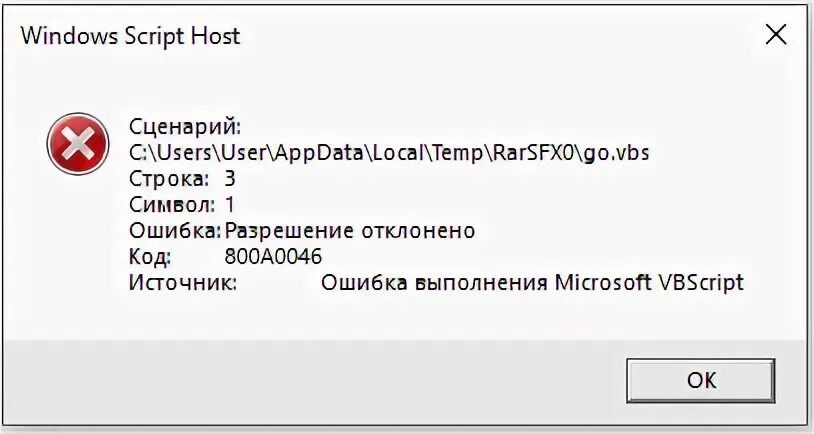Click the Строка label
814x434 pixels.
click(x=169, y=179)
